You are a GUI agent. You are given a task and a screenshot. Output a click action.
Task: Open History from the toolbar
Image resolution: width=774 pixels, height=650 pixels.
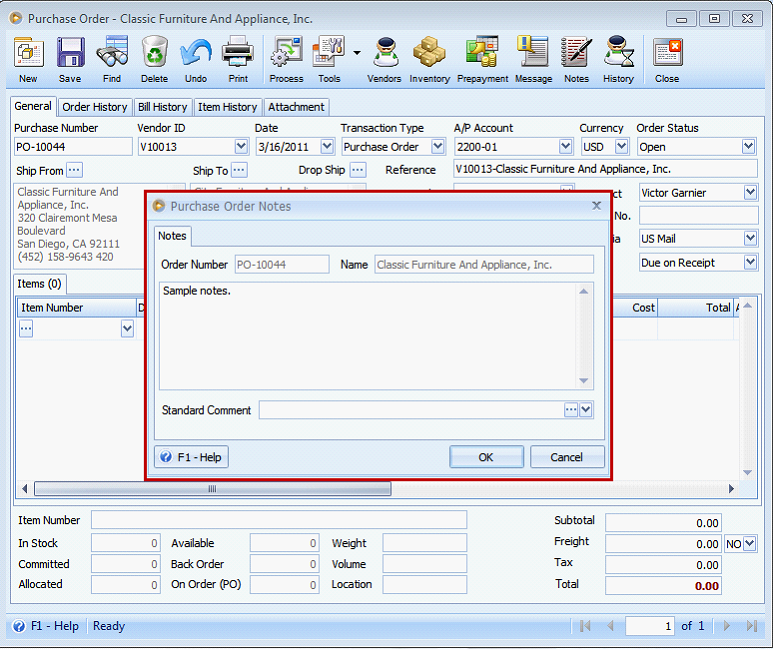pos(619,59)
